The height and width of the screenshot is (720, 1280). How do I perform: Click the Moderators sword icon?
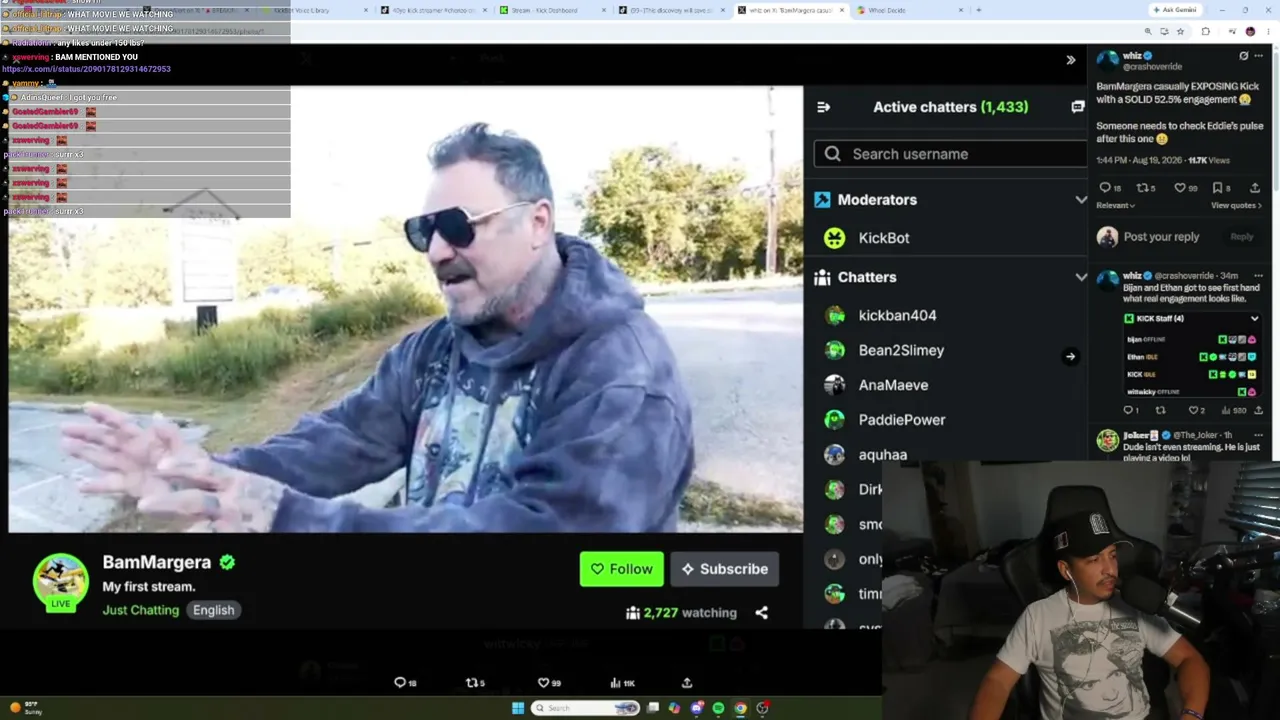pyautogui.click(x=823, y=200)
